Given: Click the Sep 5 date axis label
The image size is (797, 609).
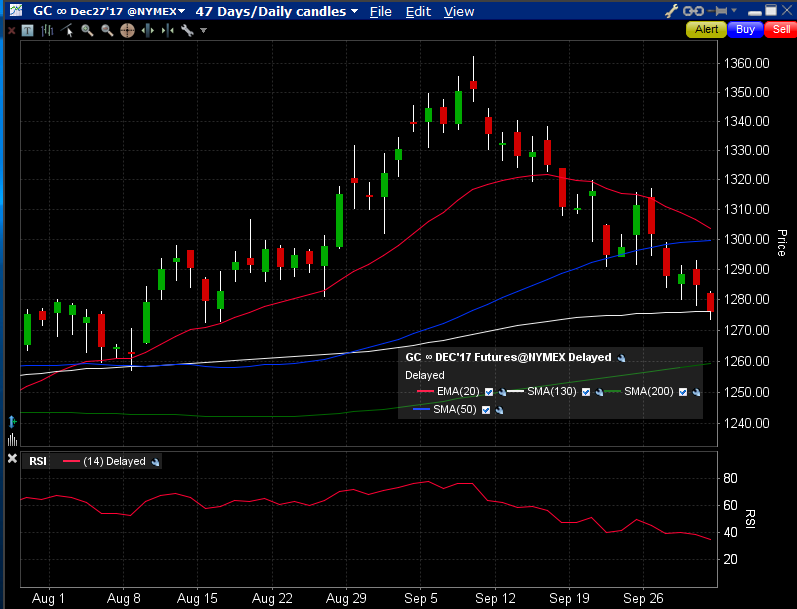Looking at the screenshot, I should point(421,598).
